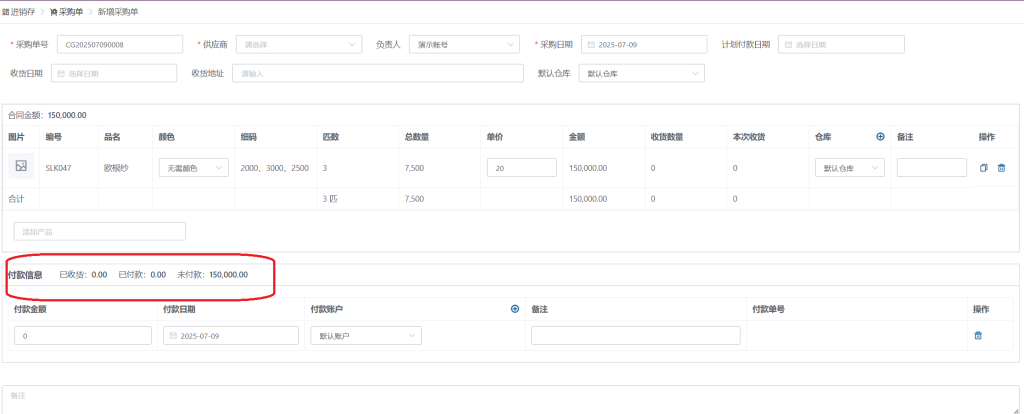This screenshot has width=1024, height=414.
Task: Click the 单价 unit price field
Action: coord(521,168)
